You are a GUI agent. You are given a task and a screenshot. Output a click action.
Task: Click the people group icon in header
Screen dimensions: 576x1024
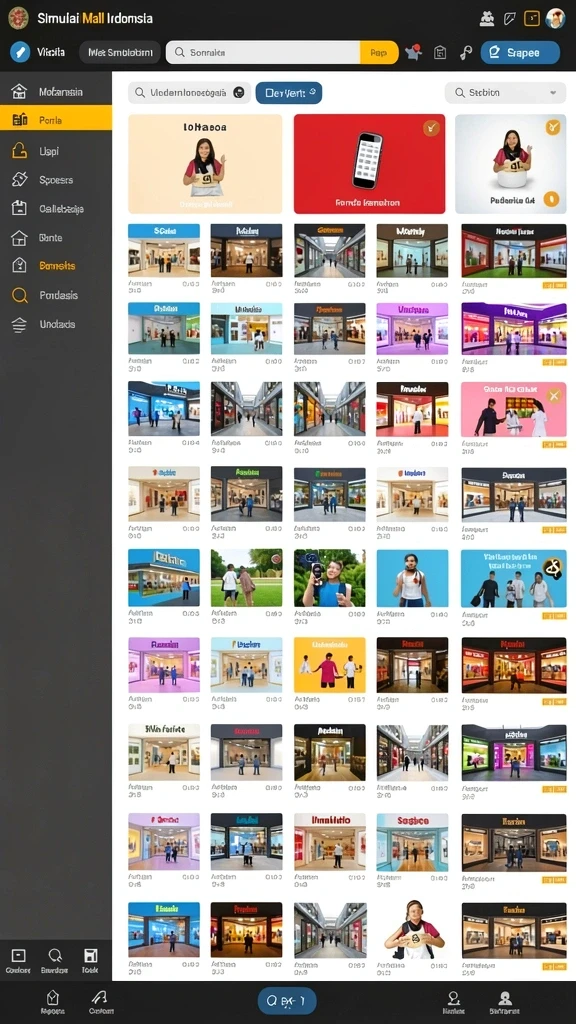tap(487, 18)
